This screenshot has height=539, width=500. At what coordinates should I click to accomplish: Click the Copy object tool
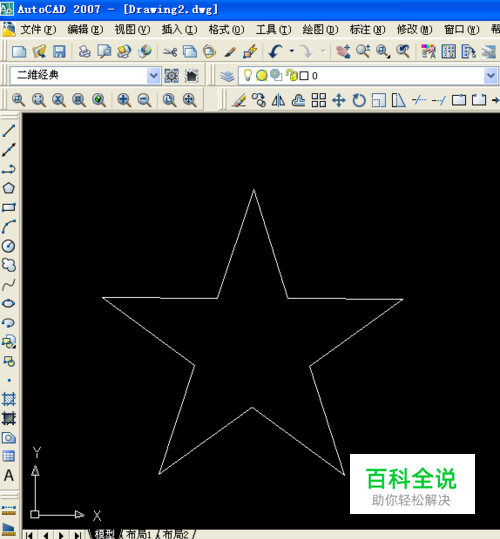(258, 100)
